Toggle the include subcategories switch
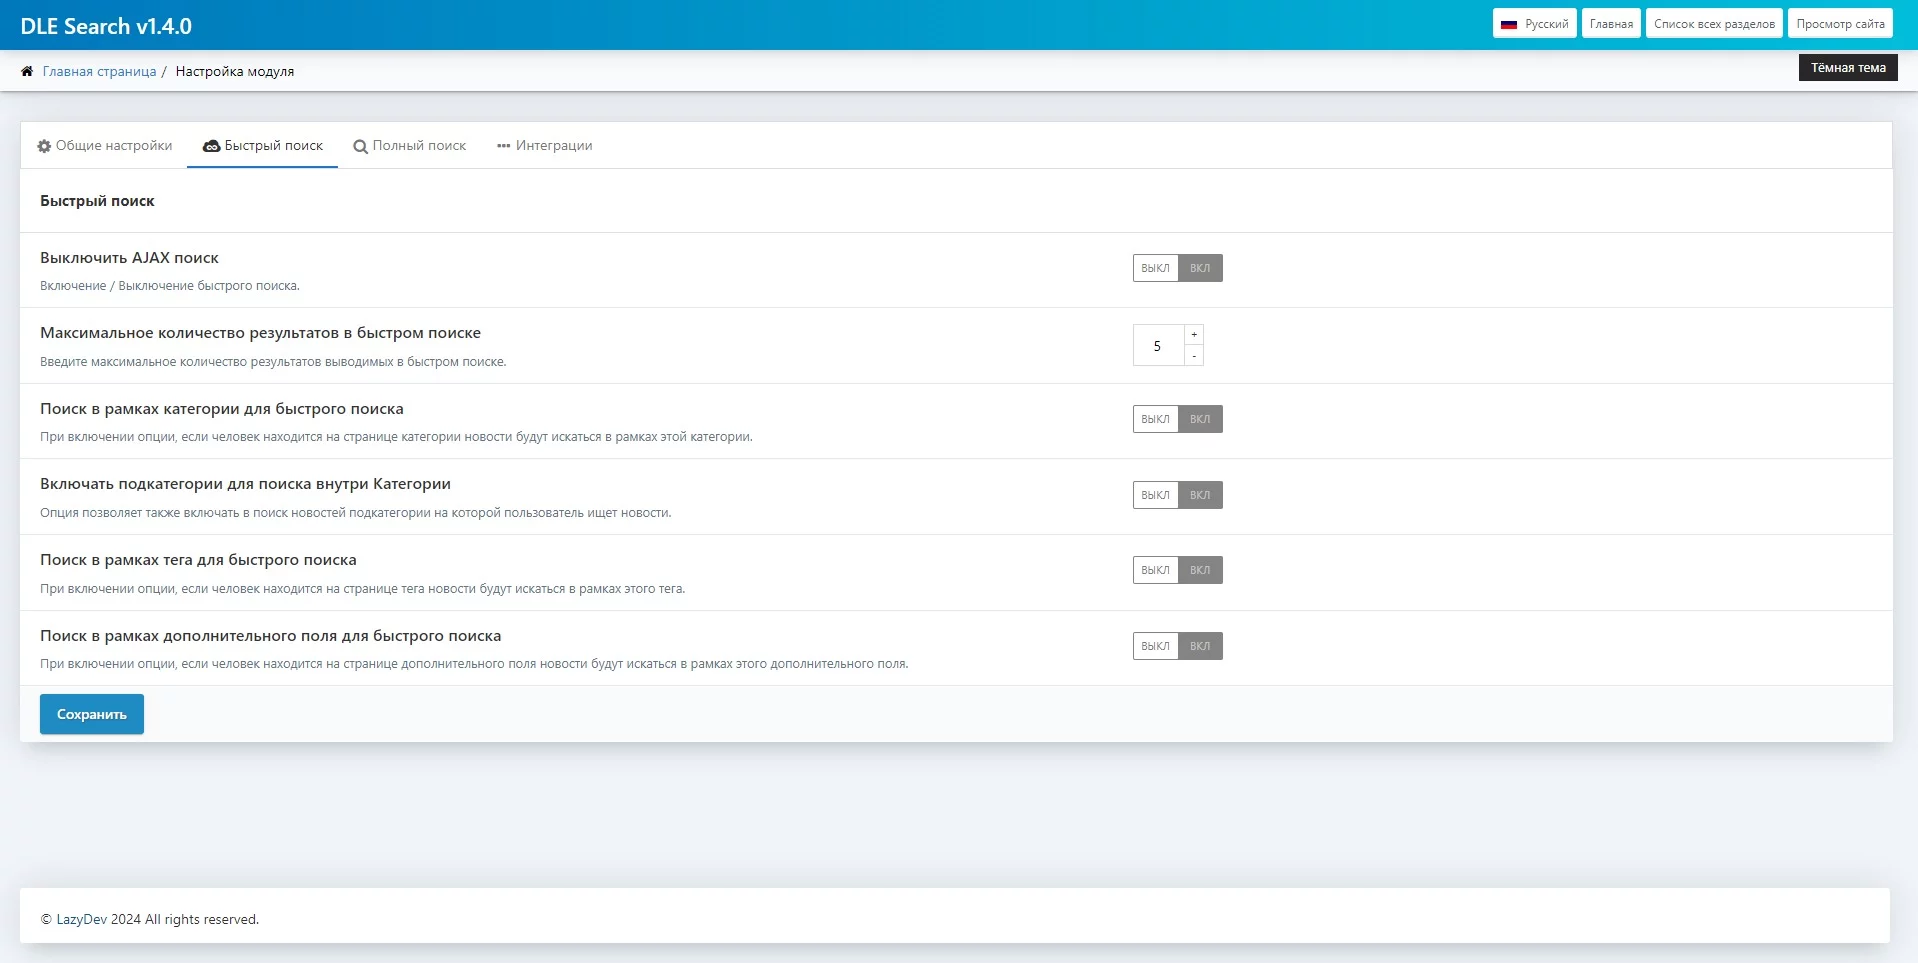Screen dimensions: 1918x963 [x=1177, y=495]
